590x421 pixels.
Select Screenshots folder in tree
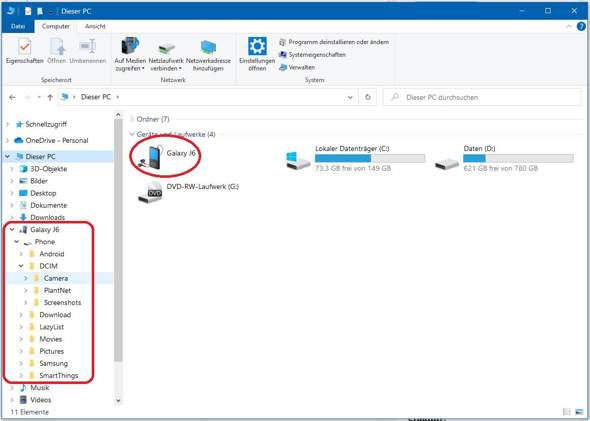click(62, 302)
